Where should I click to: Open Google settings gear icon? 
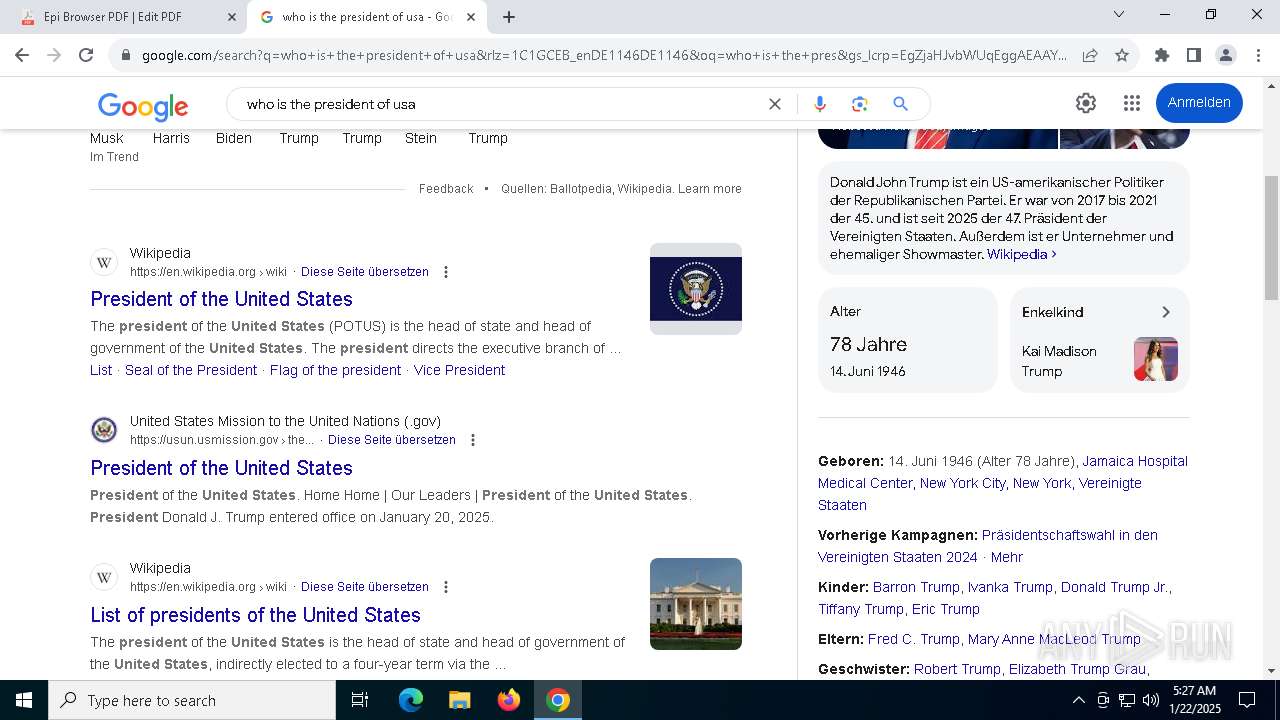(1086, 103)
